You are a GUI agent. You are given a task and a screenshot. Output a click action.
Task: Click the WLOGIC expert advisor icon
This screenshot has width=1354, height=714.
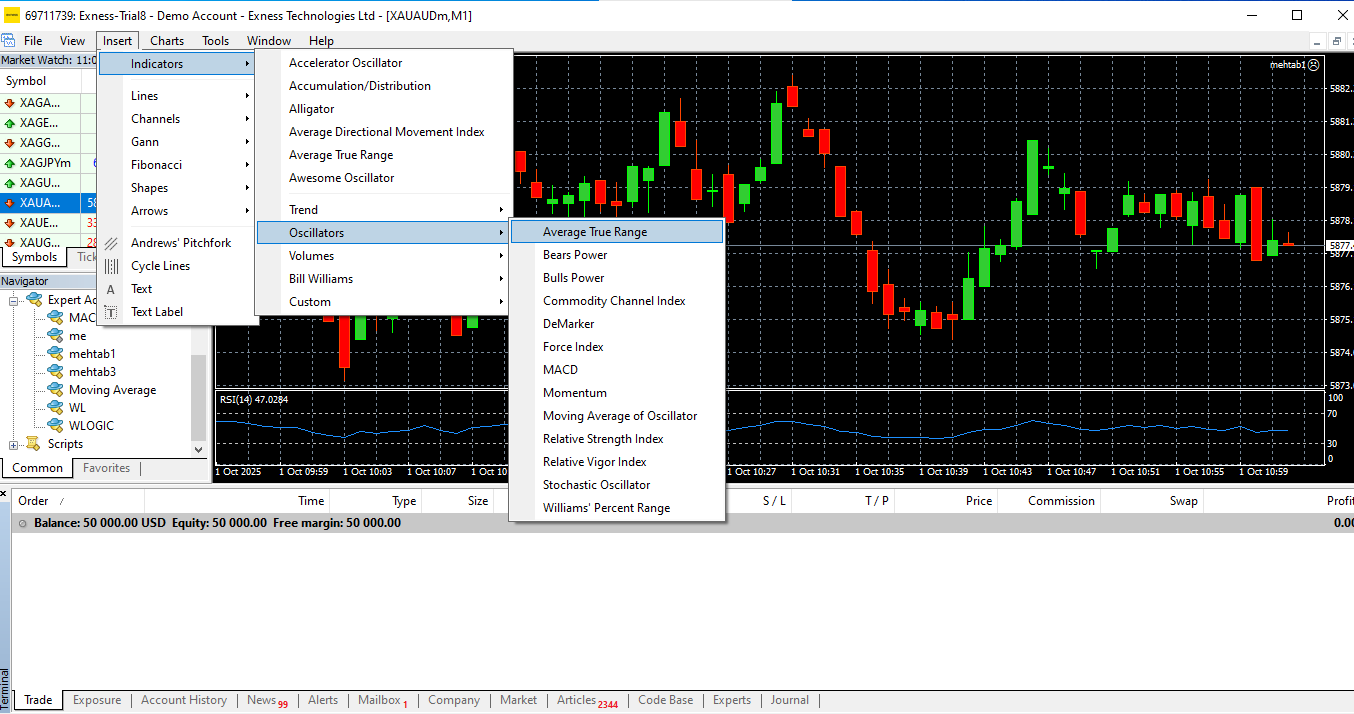(55, 426)
